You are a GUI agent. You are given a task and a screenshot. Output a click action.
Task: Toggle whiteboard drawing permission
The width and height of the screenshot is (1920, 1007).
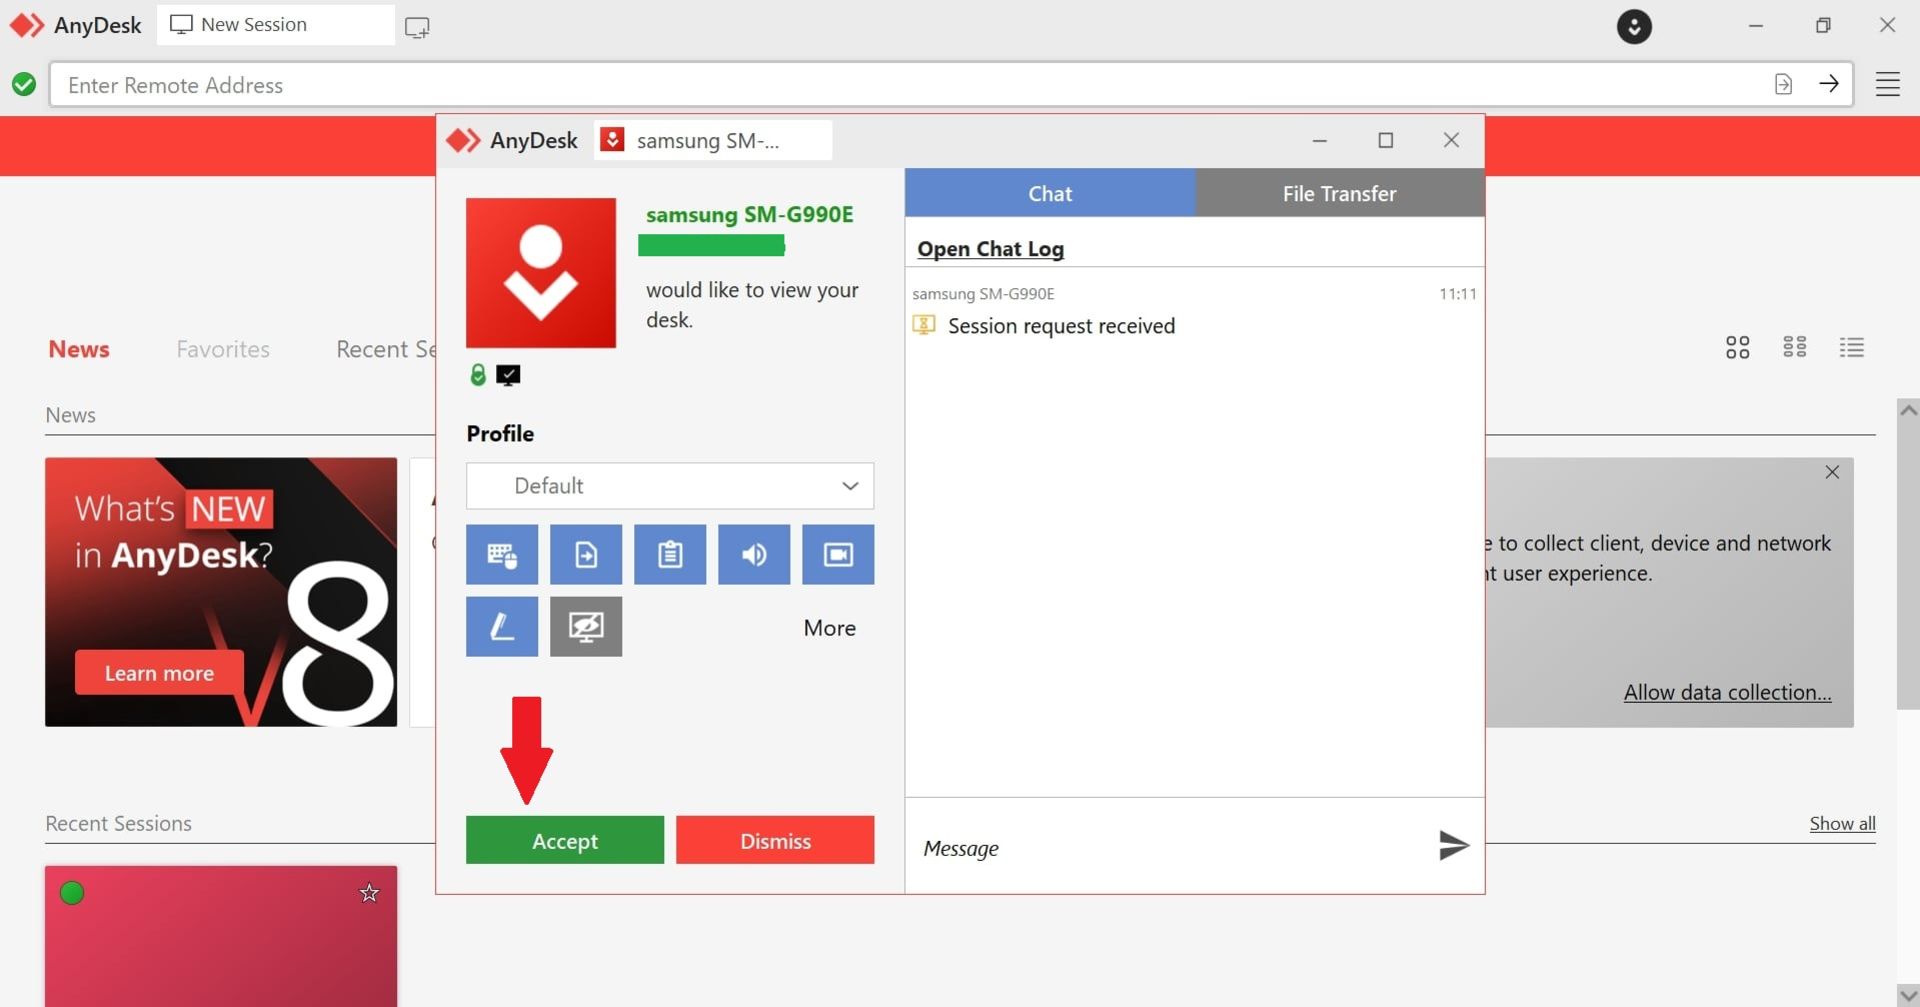click(x=502, y=627)
